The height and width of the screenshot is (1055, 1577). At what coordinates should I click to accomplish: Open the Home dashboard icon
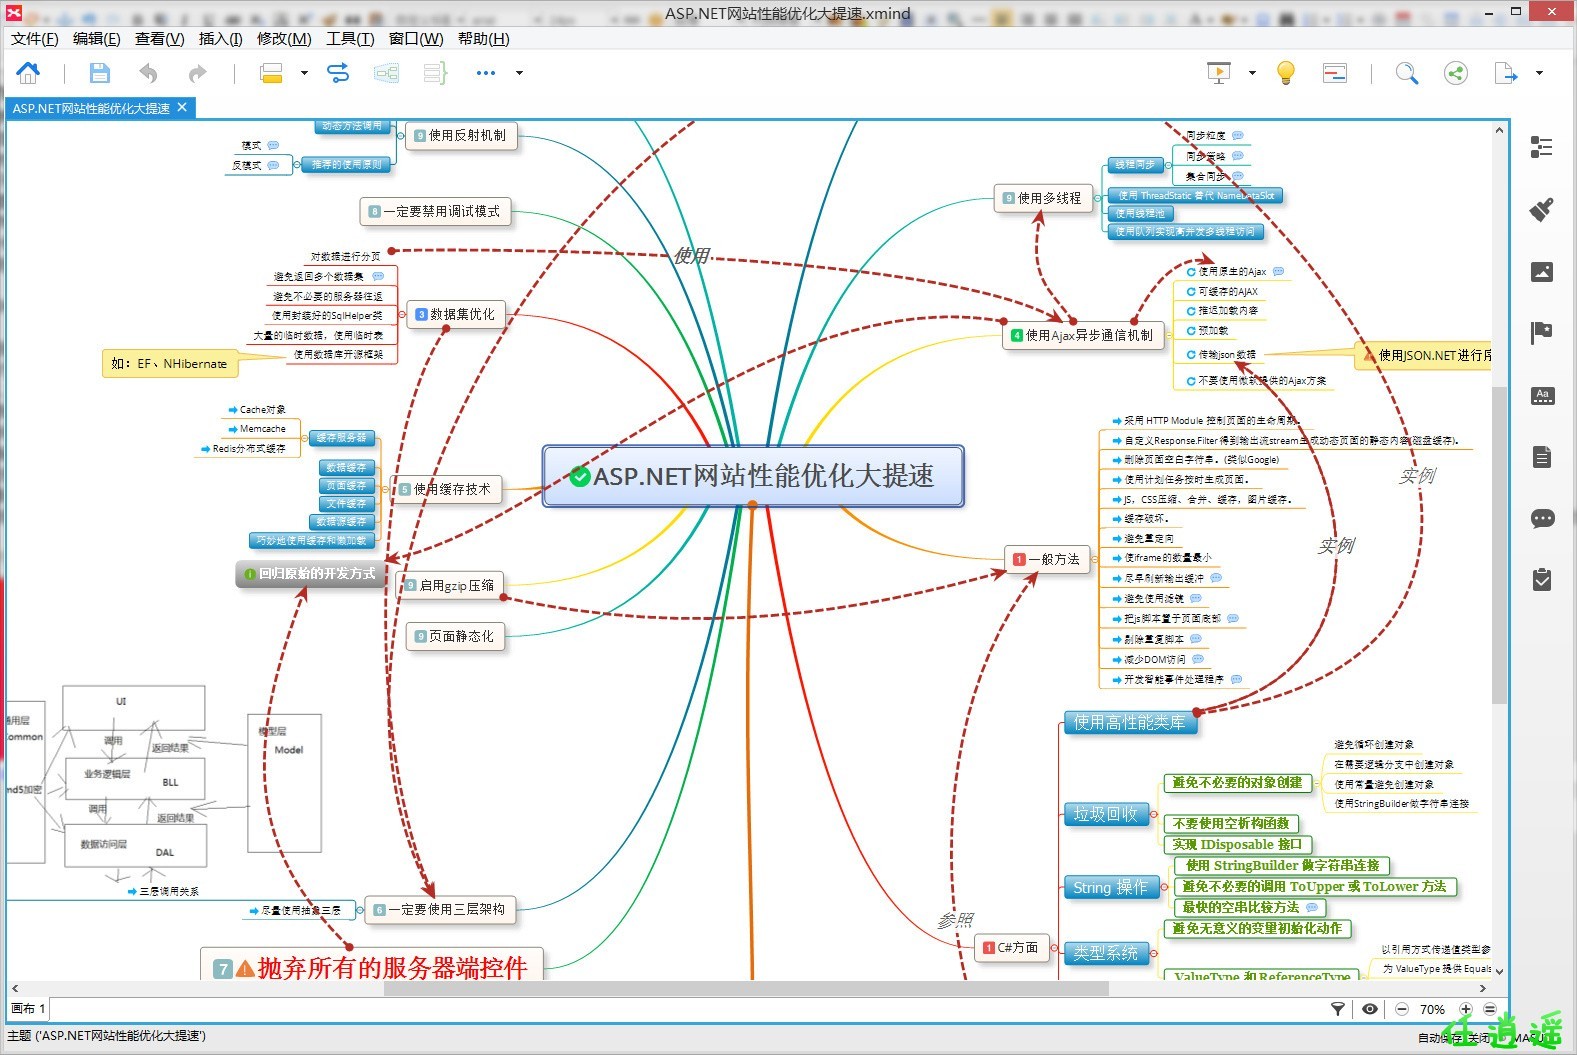[28, 72]
